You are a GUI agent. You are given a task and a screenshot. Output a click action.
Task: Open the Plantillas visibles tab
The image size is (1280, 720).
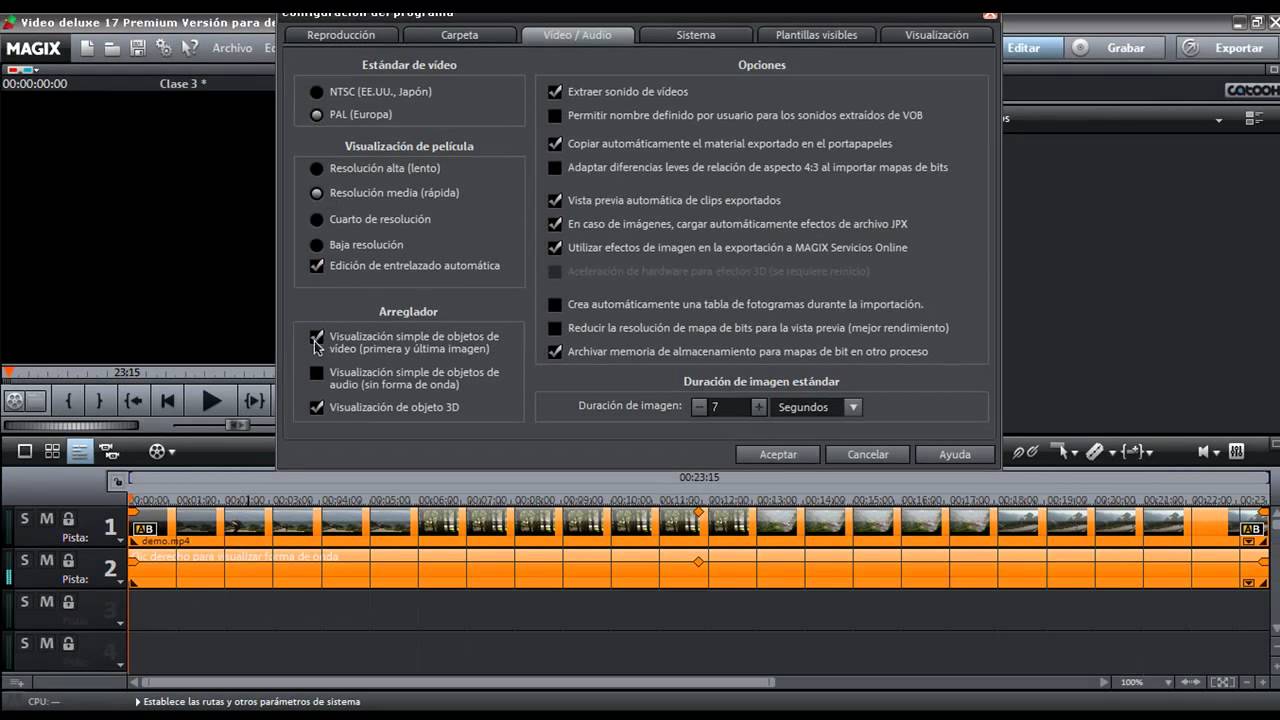[x=816, y=35]
